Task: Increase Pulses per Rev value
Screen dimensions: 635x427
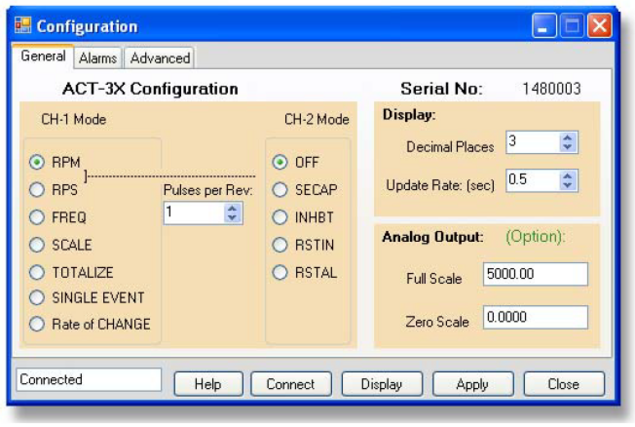Action: pyautogui.click(x=233, y=207)
